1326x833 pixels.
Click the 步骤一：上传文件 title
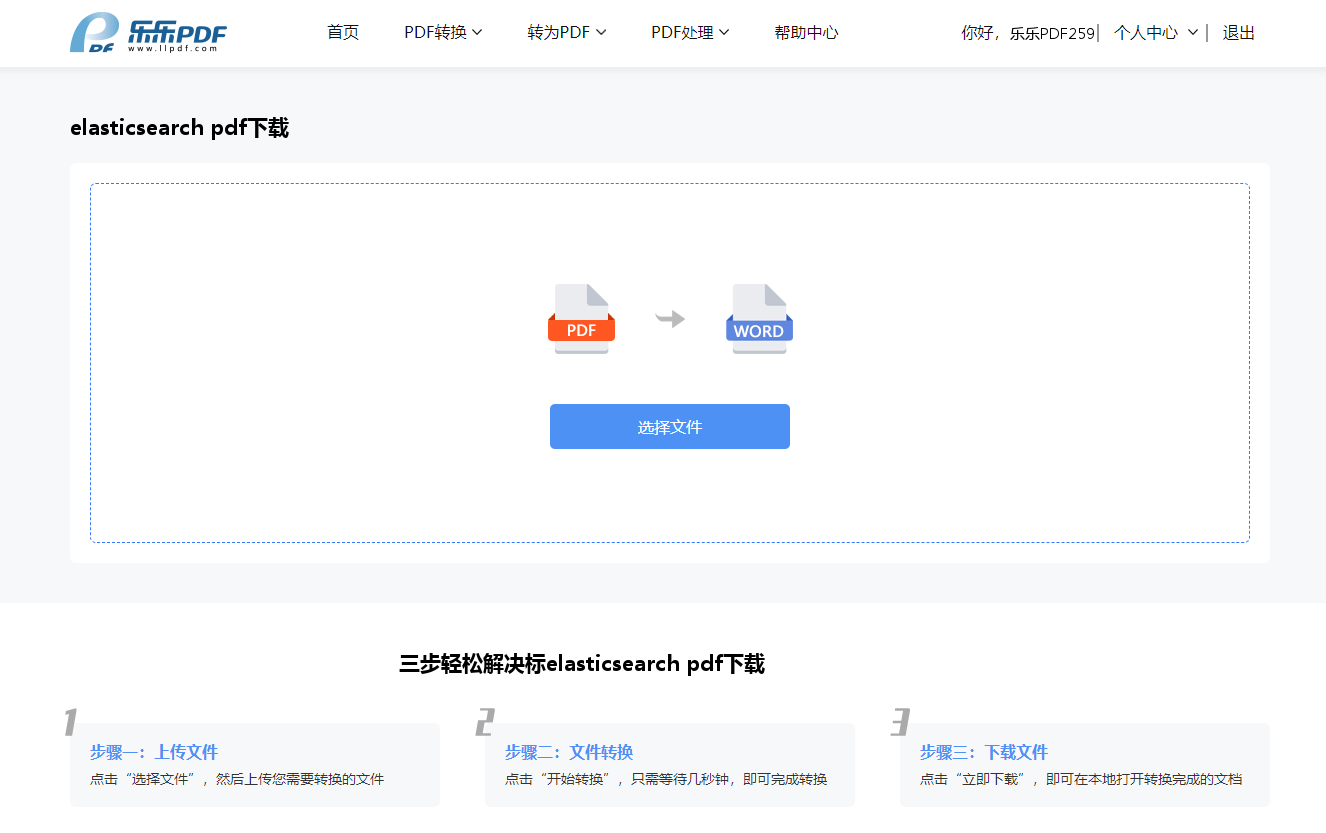point(154,752)
